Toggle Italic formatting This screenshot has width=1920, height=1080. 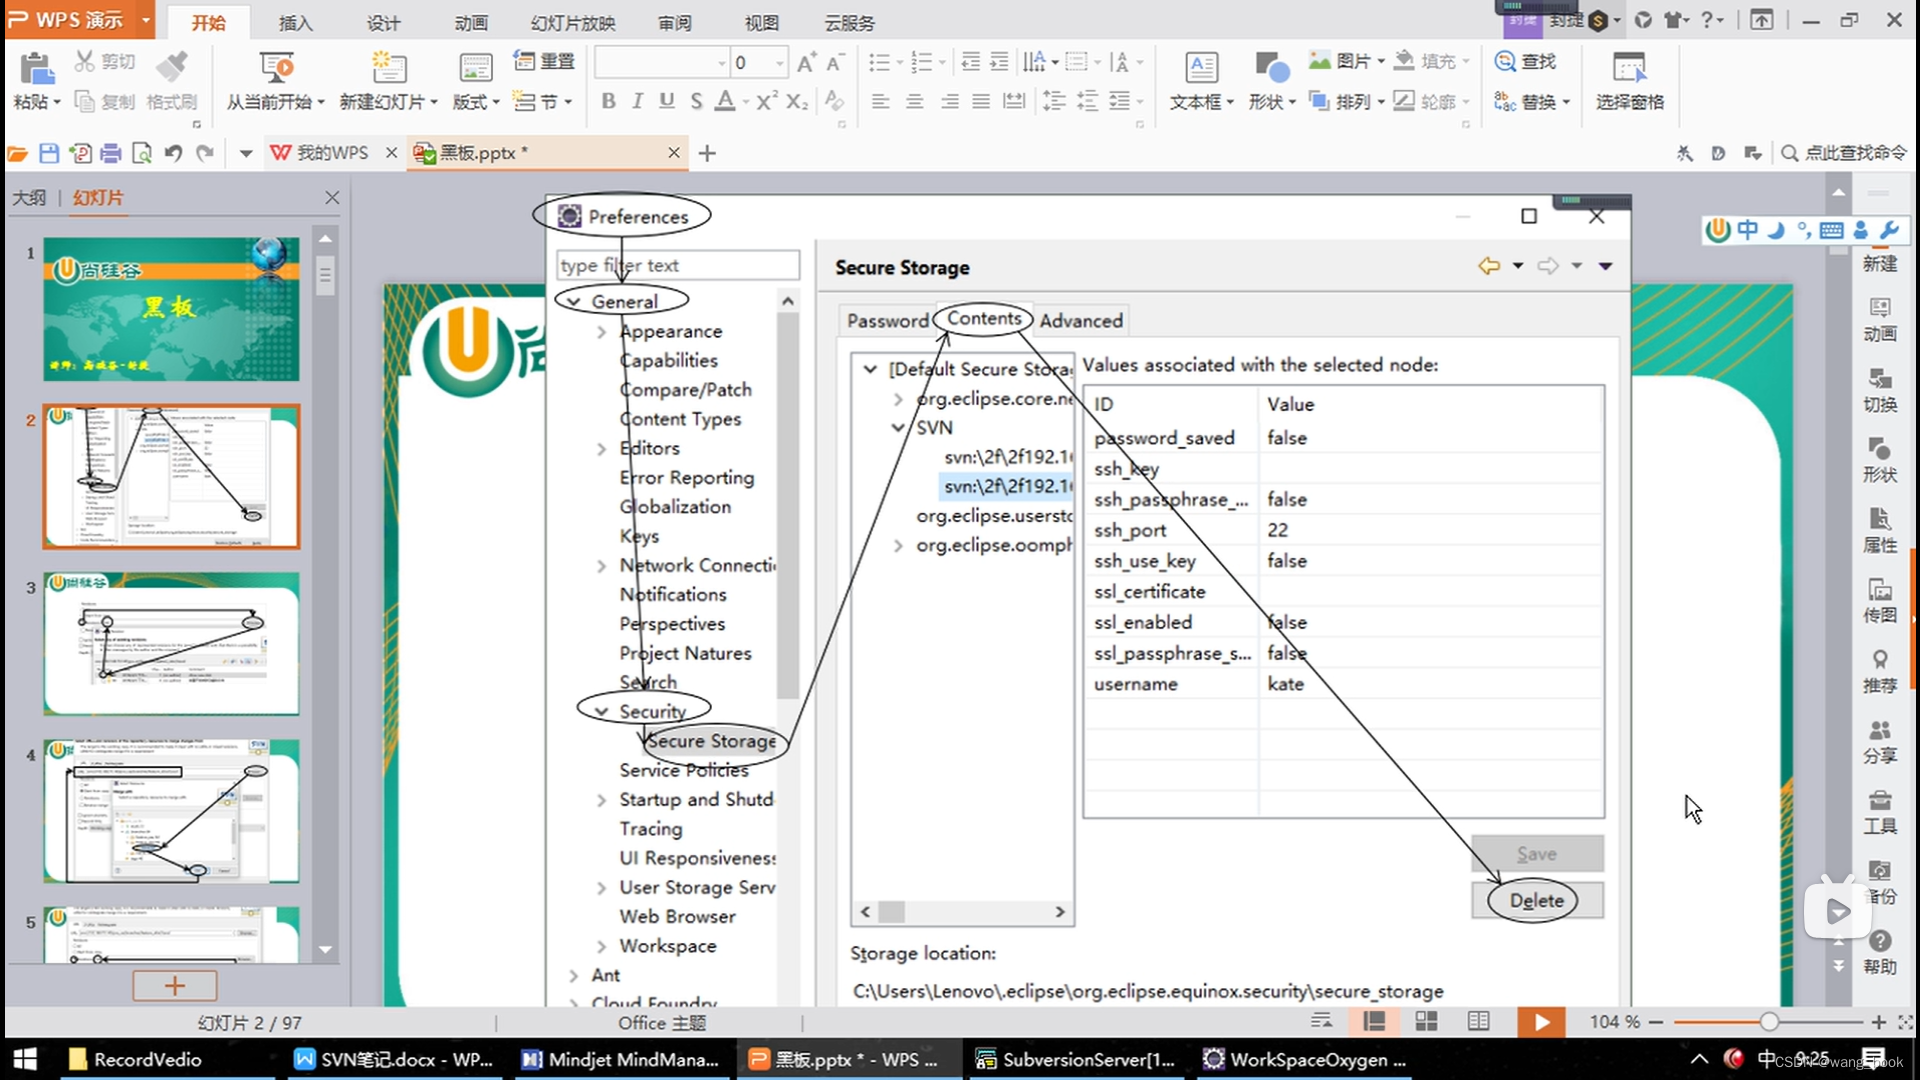click(637, 101)
